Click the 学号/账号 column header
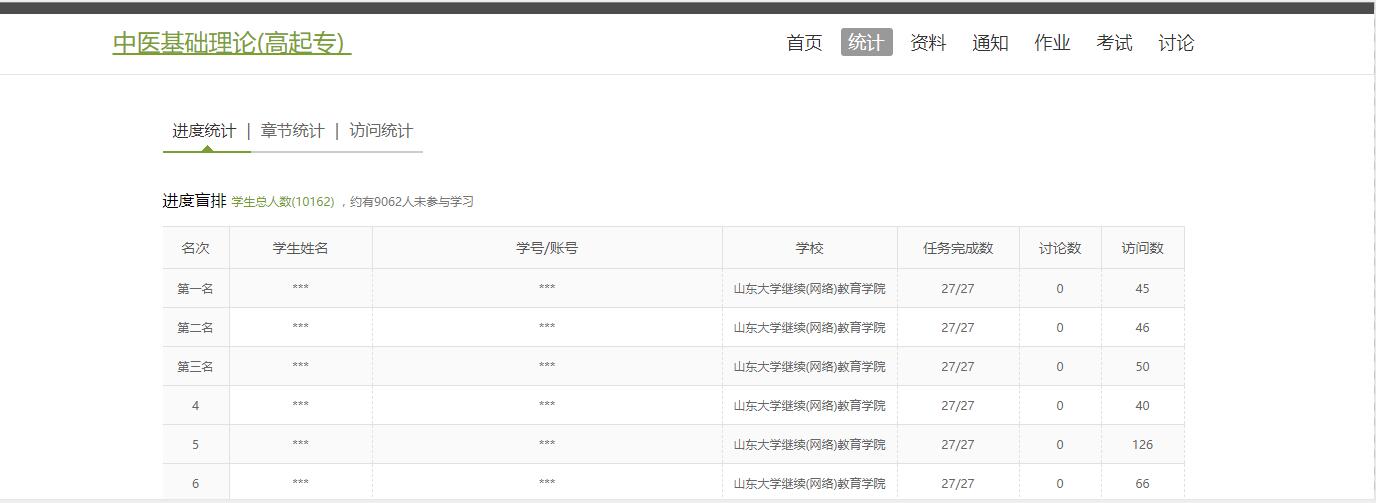This screenshot has height=503, width=1376. [547, 248]
